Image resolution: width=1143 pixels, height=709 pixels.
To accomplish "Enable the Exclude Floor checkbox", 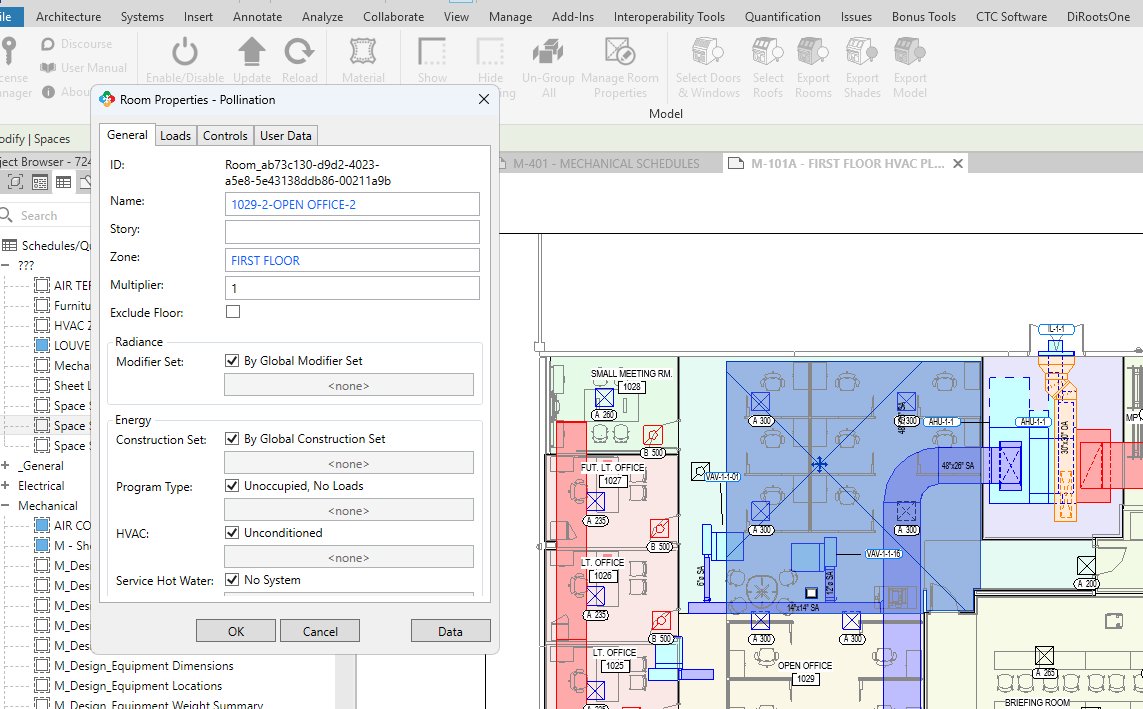I will point(233,312).
